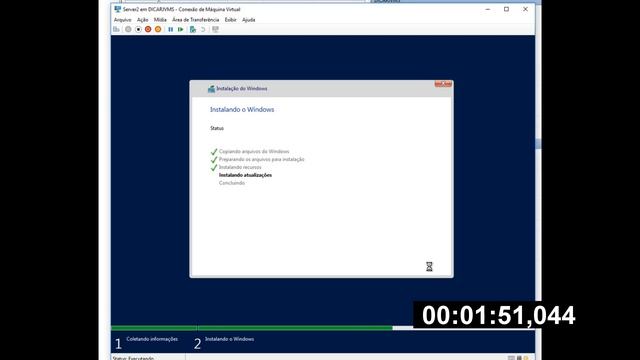
Task: Open the Exibir menu
Action: click(x=231, y=20)
